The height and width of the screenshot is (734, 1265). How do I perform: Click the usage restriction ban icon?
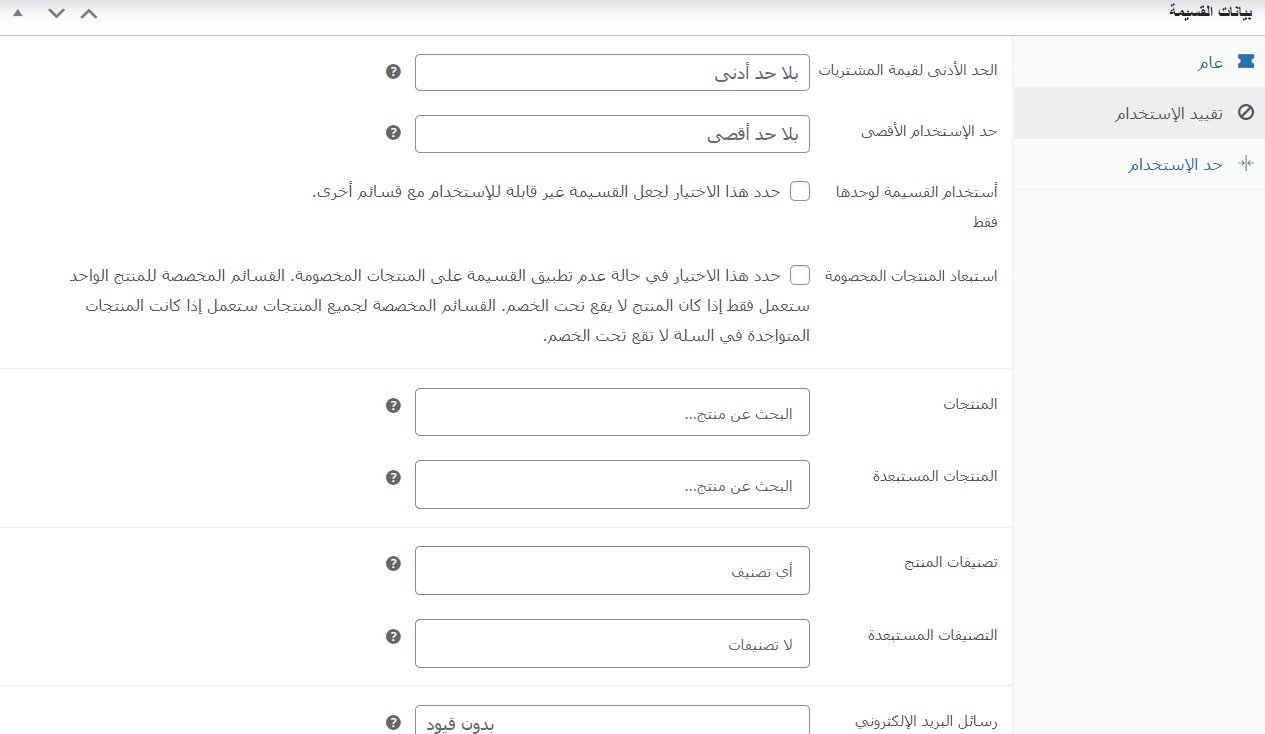point(1245,113)
